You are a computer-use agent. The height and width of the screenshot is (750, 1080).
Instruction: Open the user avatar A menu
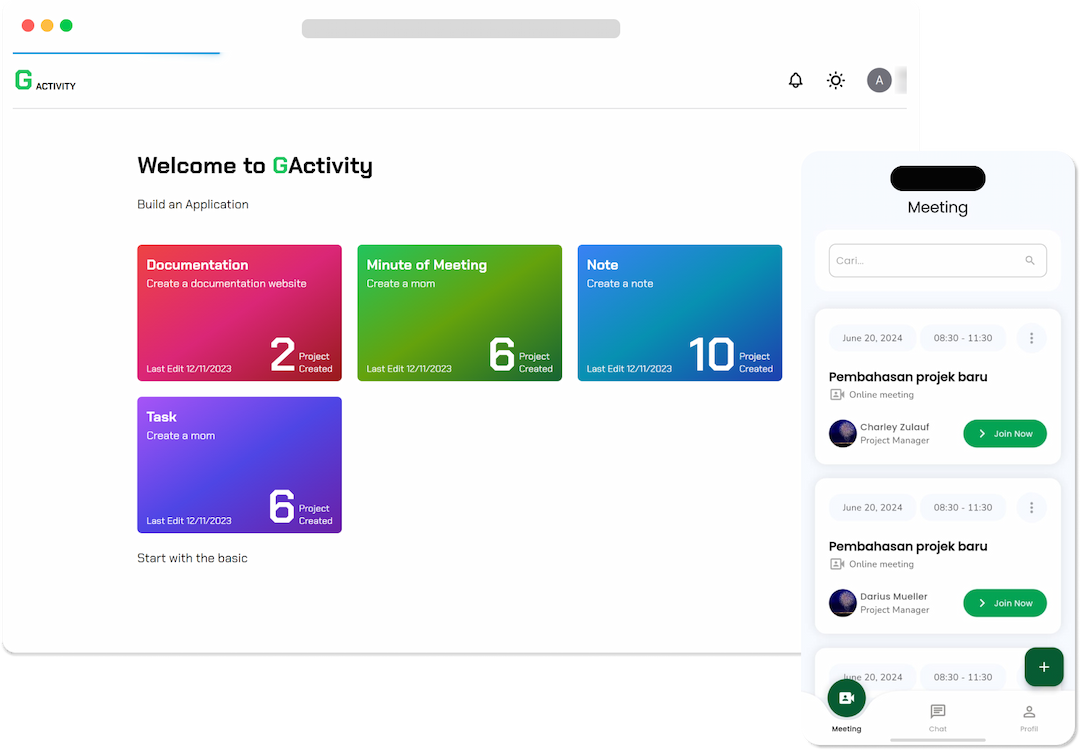pyautogui.click(x=879, y=81)
